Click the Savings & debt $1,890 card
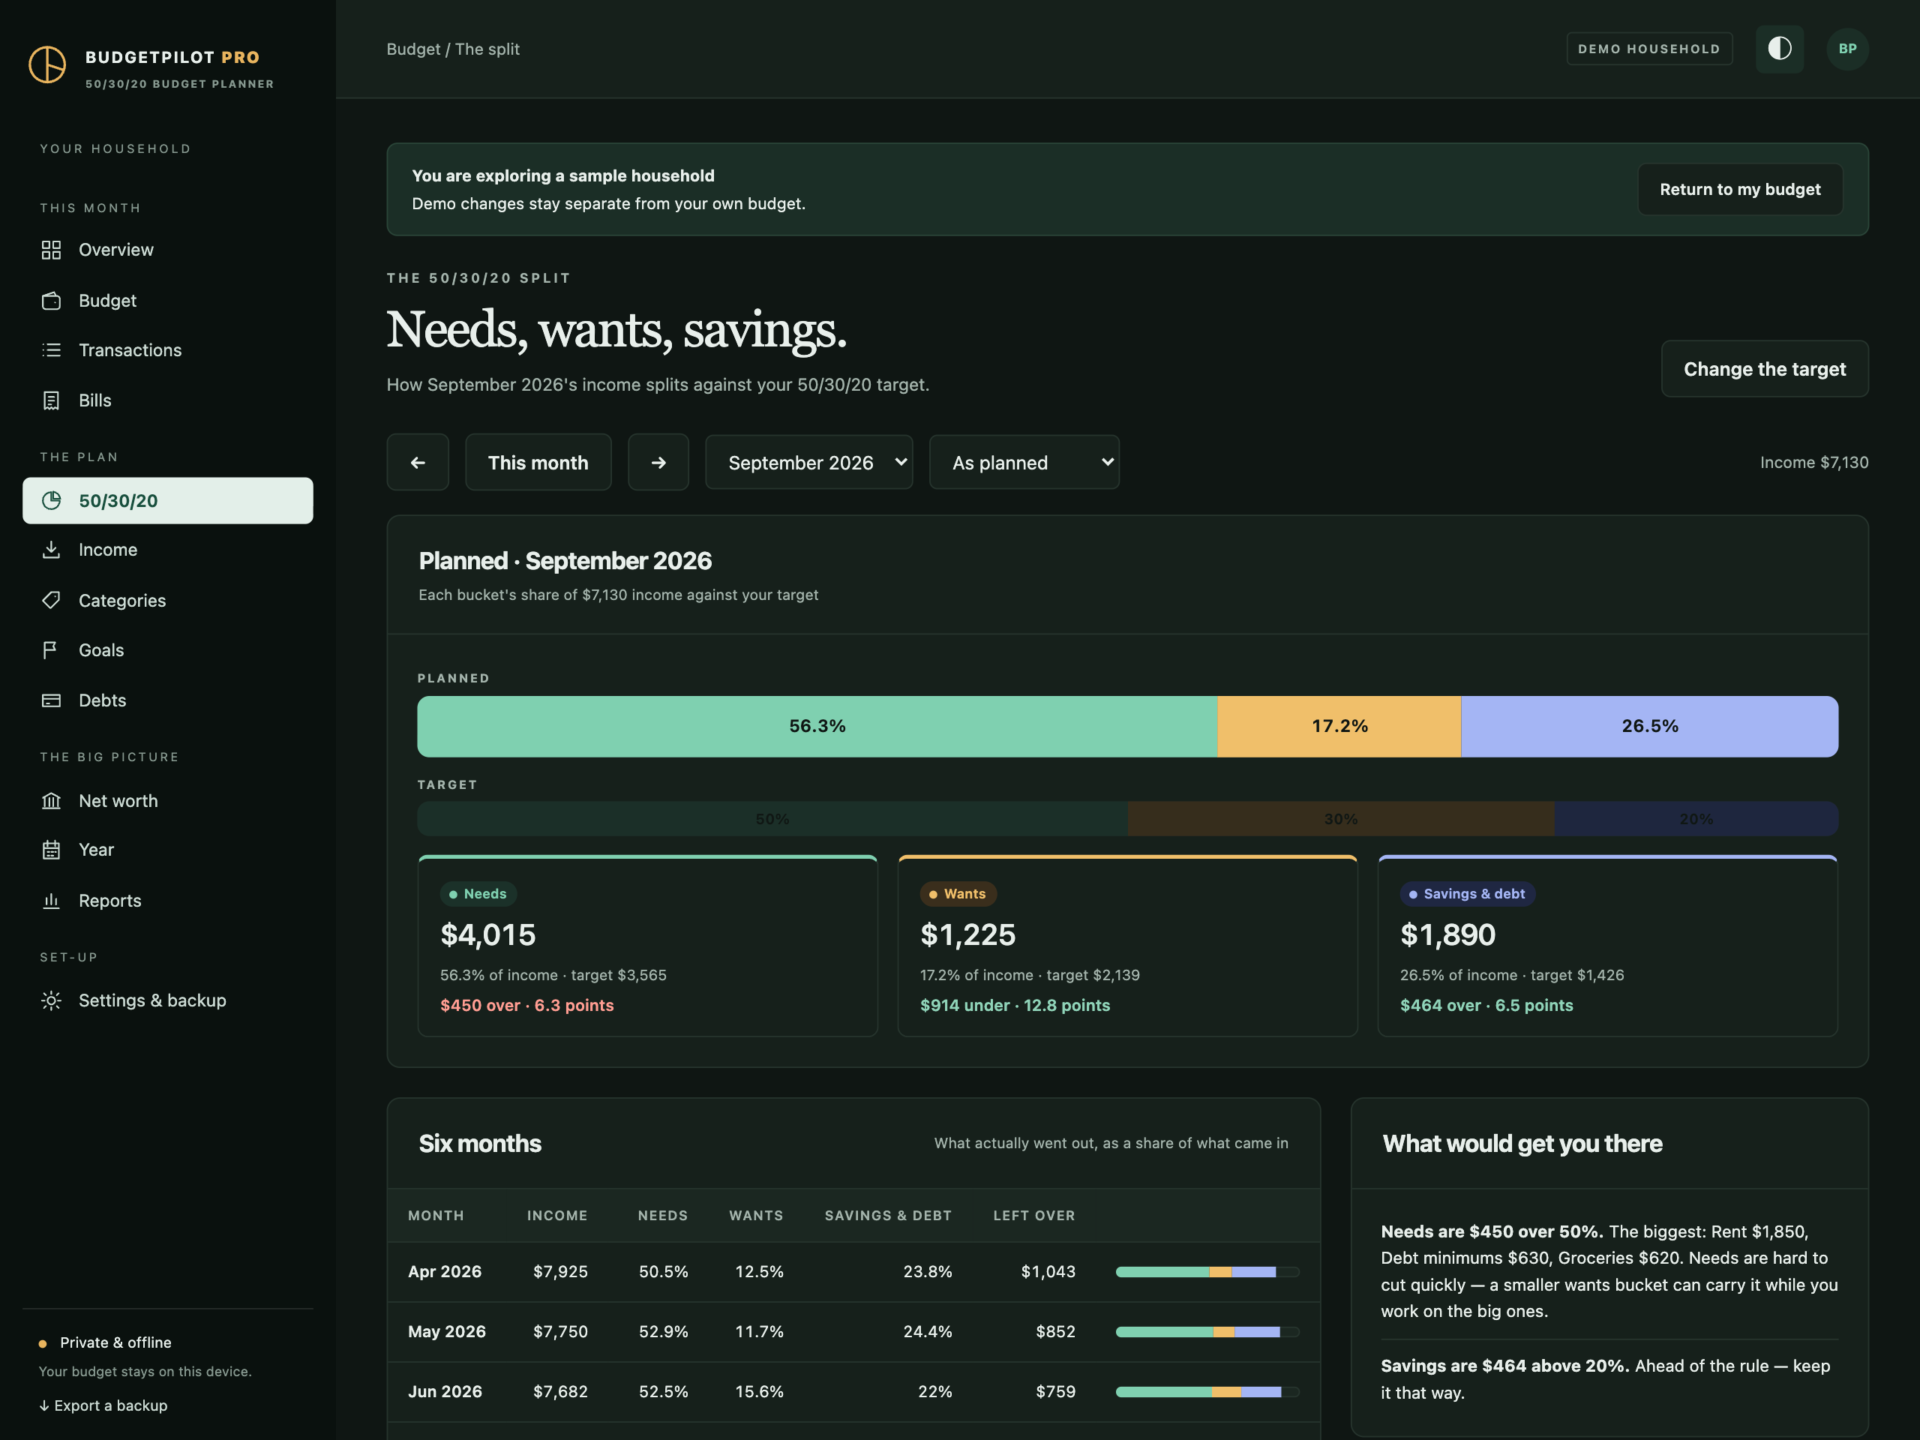The width and height of the screenshot is (1920, 1440). point(1608,946)
